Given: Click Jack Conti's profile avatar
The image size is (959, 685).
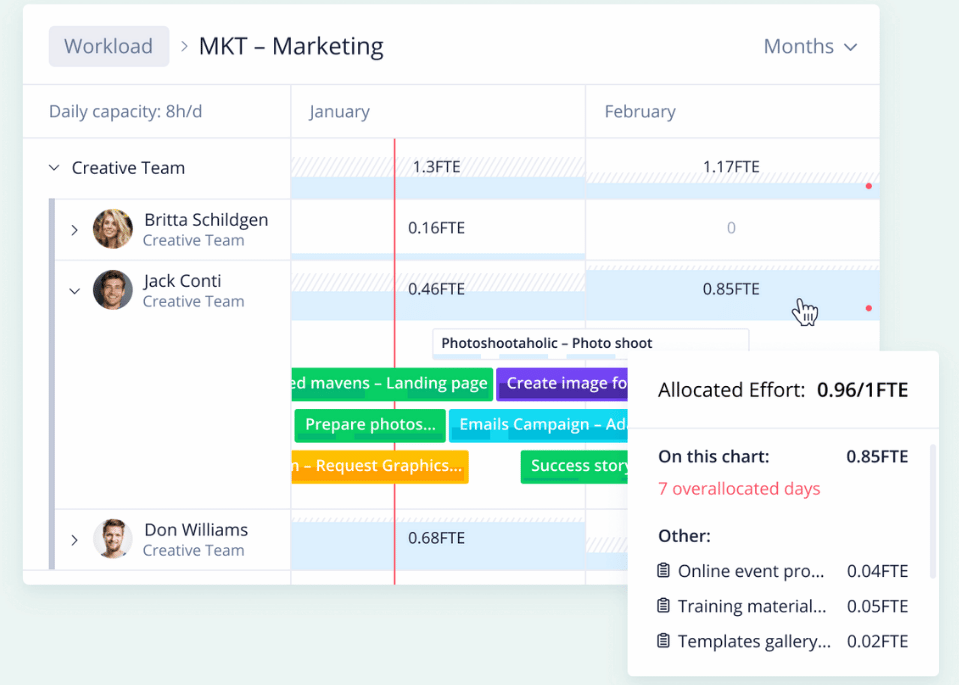Looking at the screenshot, I should 113,290.
